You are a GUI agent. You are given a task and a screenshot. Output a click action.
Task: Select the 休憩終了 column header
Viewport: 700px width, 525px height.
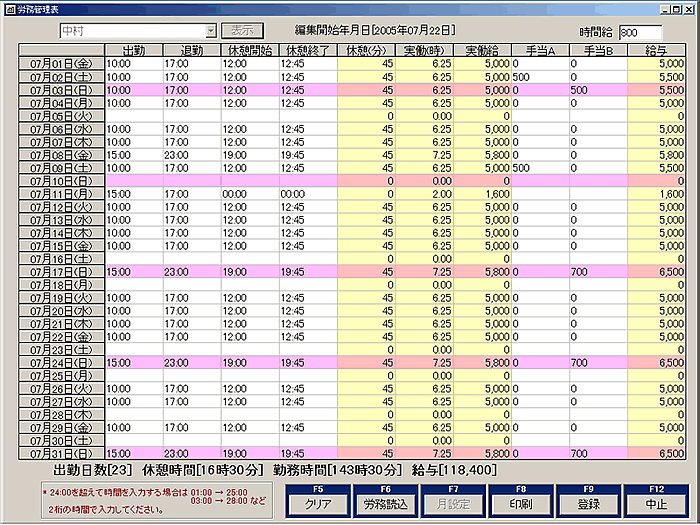308,50
